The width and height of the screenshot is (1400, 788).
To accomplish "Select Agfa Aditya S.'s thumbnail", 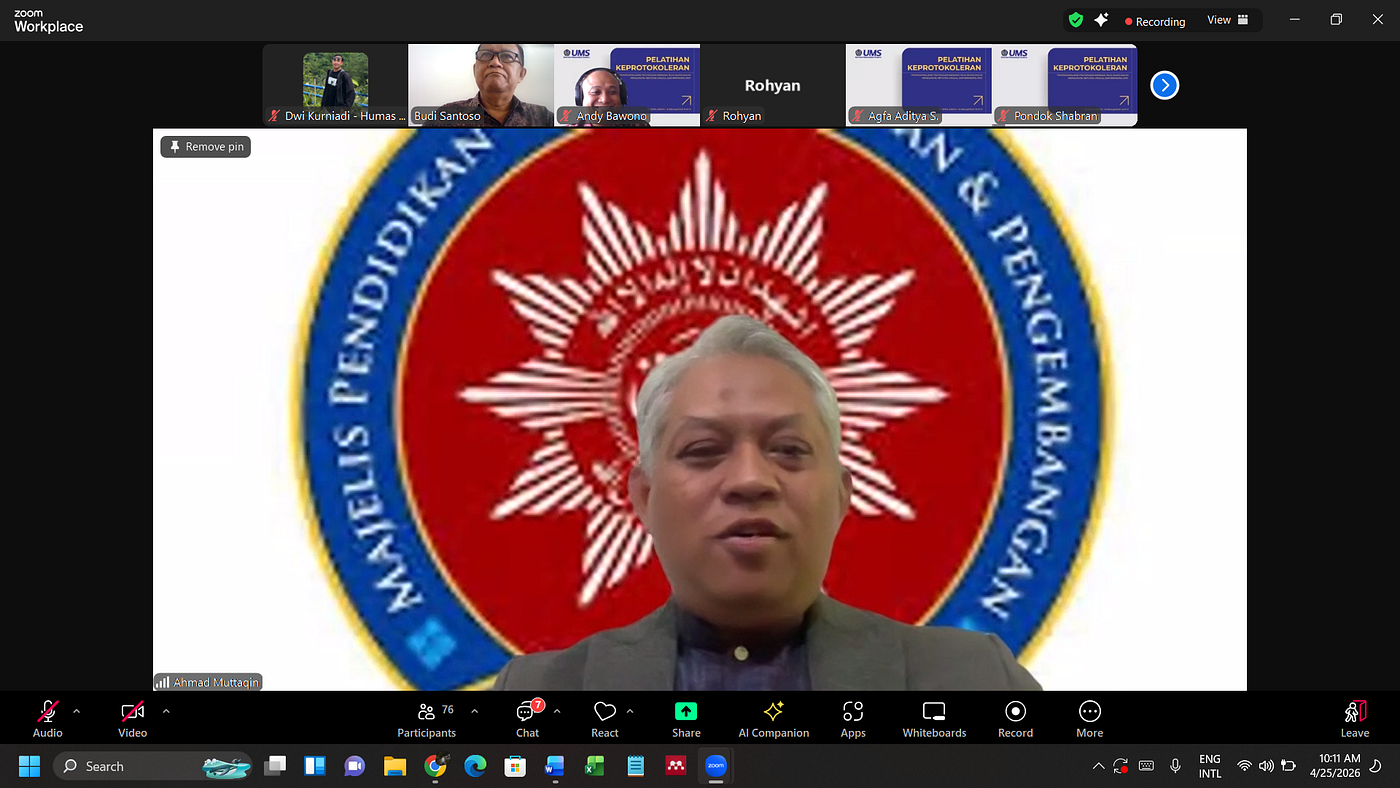I will (919, 85).
